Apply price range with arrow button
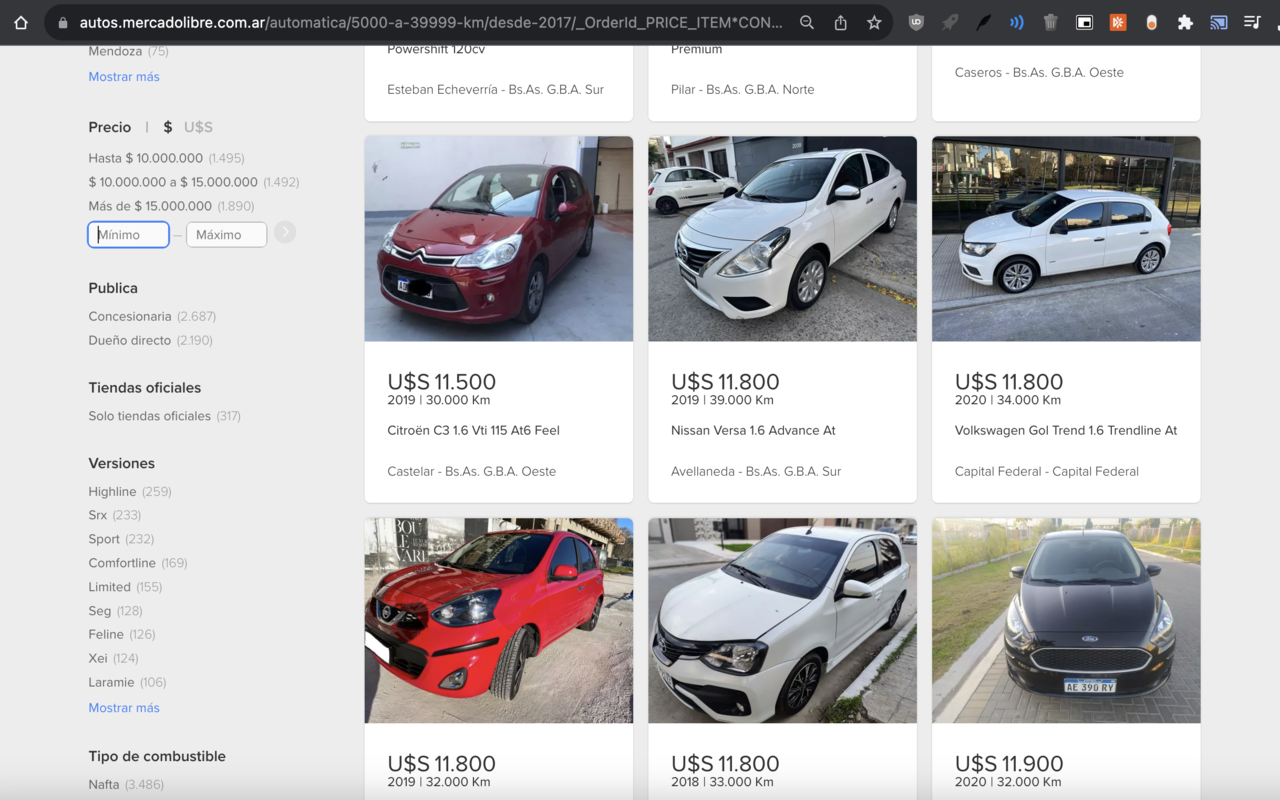Screen dimensions: 1280x800 (285, 232)
